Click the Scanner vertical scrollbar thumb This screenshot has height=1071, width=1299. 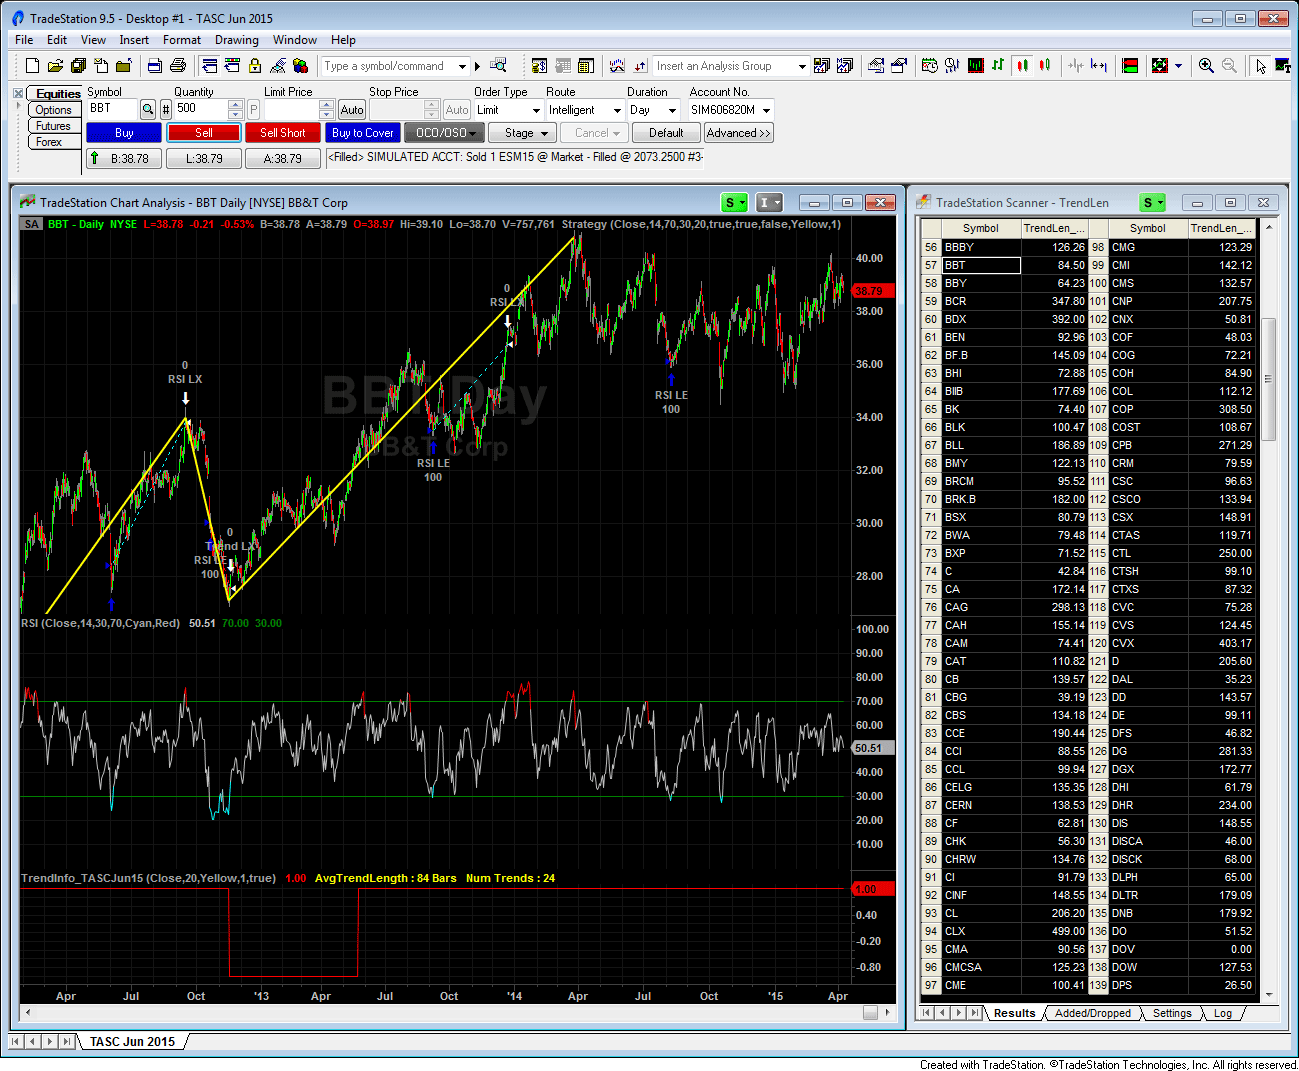point(1268,380)
